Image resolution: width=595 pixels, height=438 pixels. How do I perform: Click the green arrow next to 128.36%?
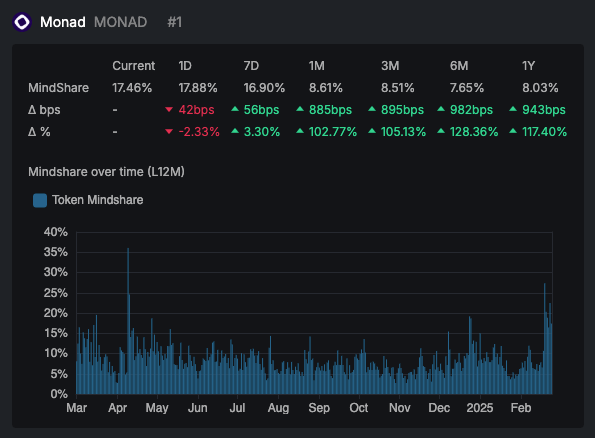point(441,131)
